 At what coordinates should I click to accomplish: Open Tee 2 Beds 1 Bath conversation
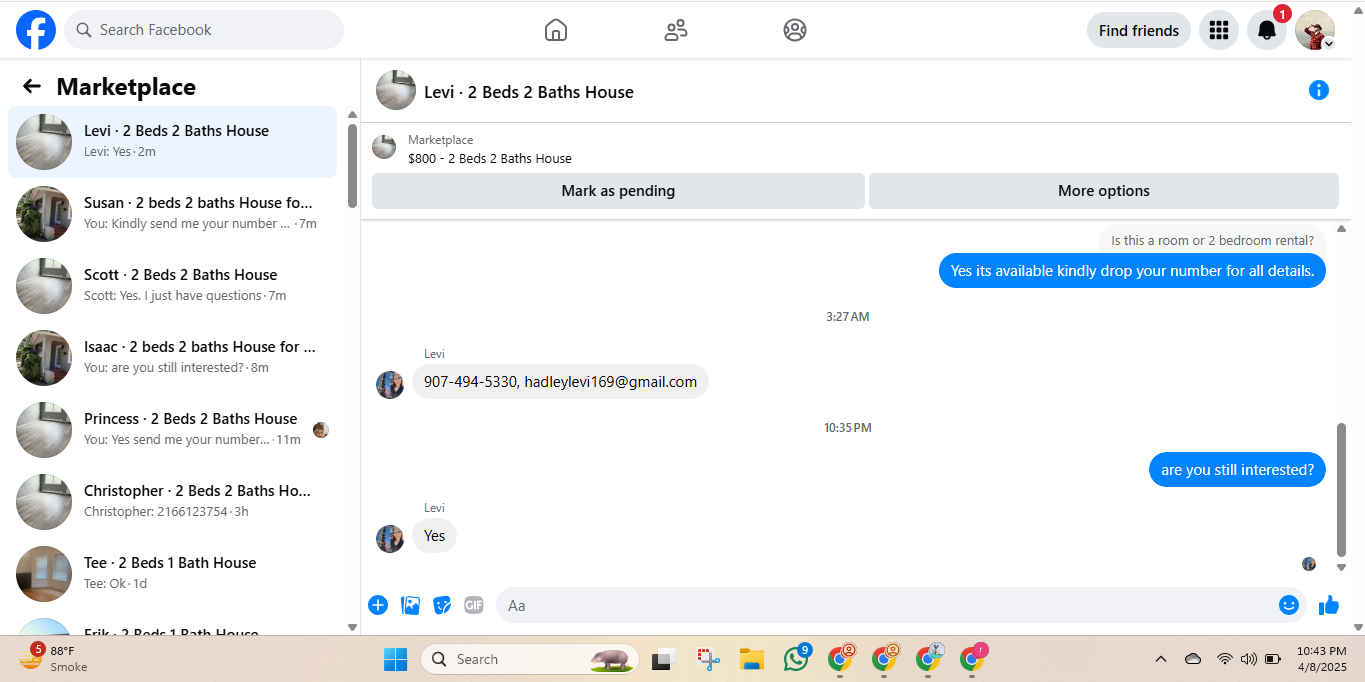(x=172, y=574)
